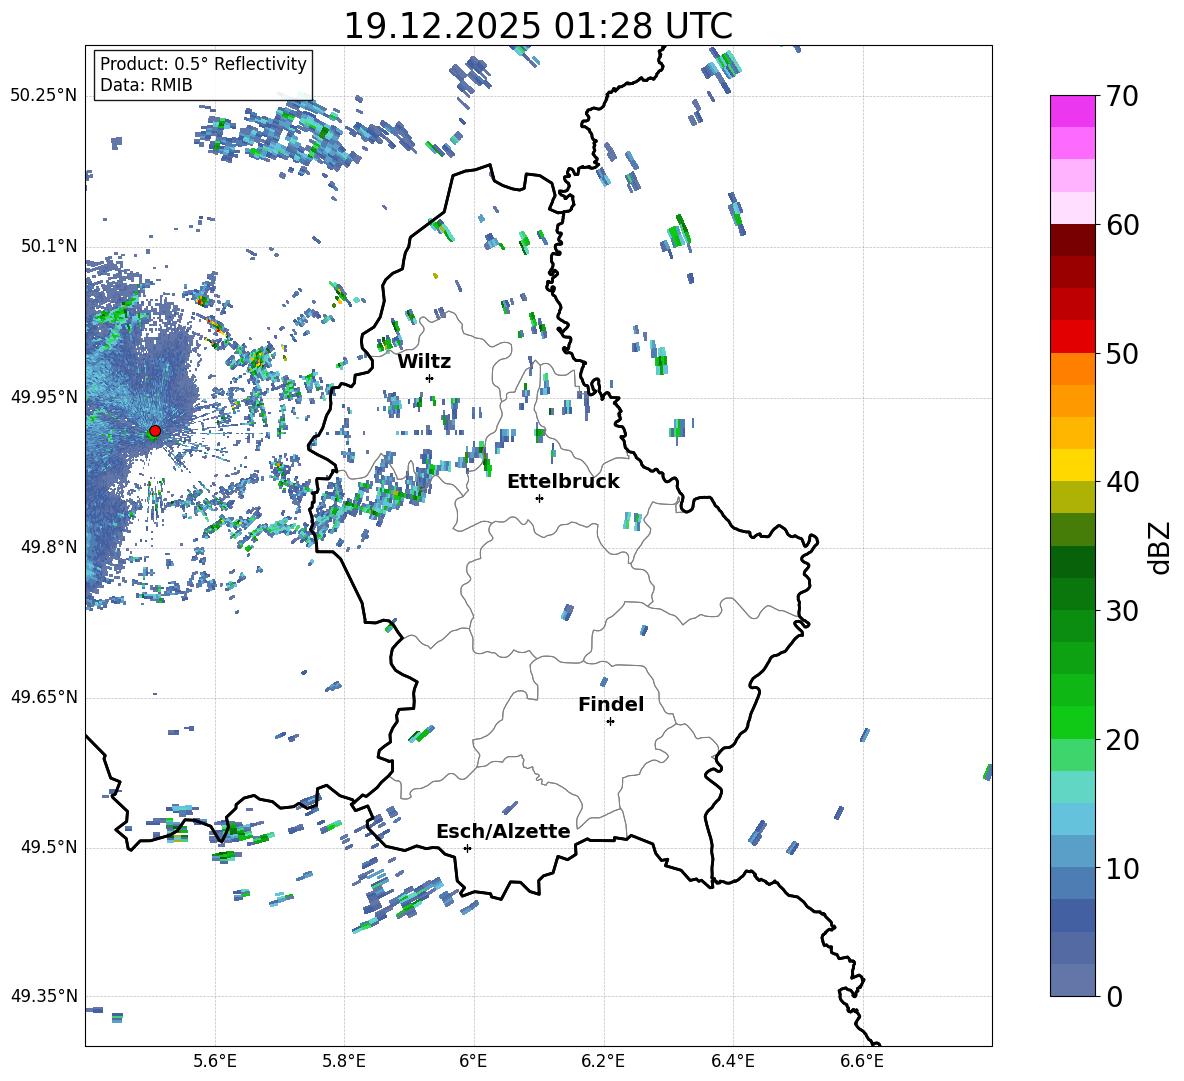Click the Wiltz station cross marker
Screen dimensions: 1184x1081
429,378
